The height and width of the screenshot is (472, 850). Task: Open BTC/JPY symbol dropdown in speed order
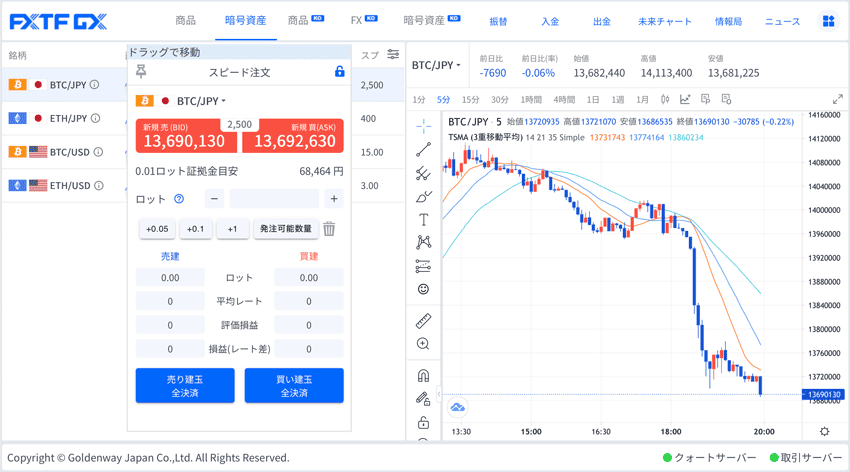[x=201, y=101]
